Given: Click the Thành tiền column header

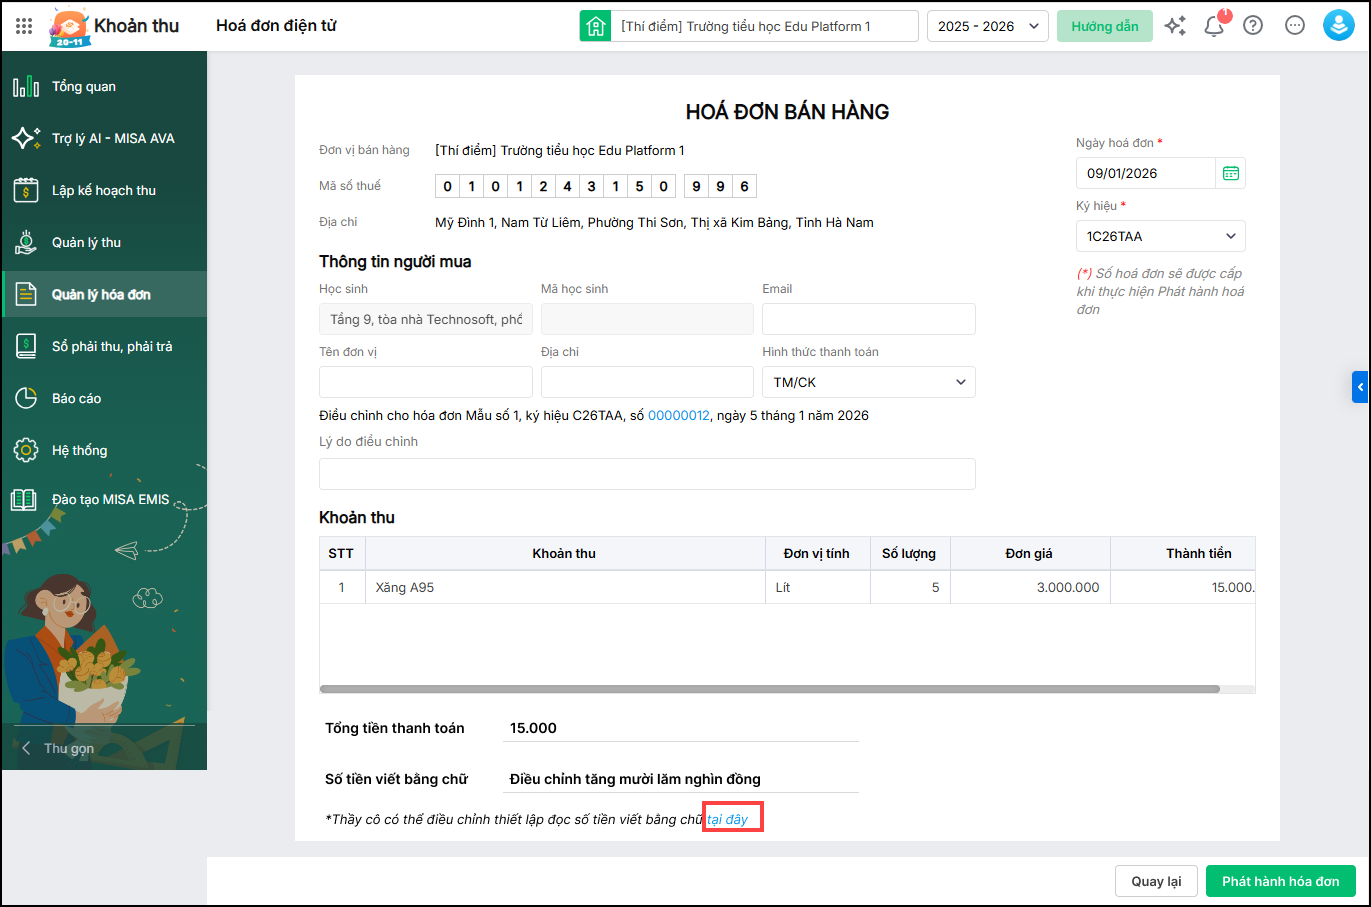Looking at the screenshot, I should [x=1183, y=553].
